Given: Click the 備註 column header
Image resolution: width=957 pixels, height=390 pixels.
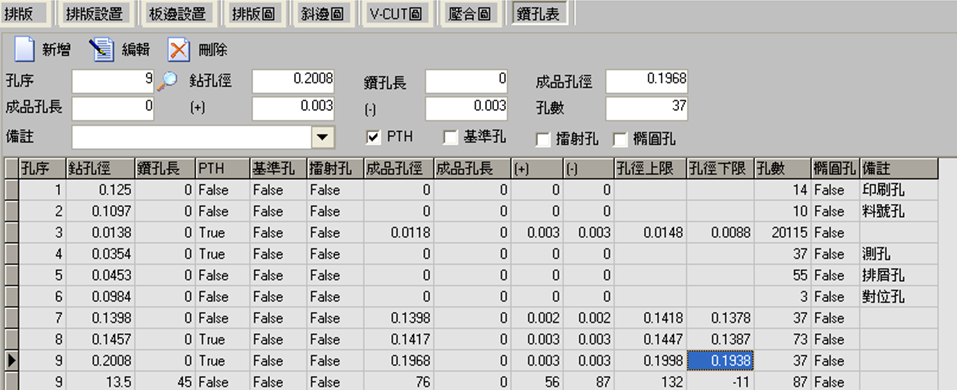Looking at the screenshot, I should [898, 168].
